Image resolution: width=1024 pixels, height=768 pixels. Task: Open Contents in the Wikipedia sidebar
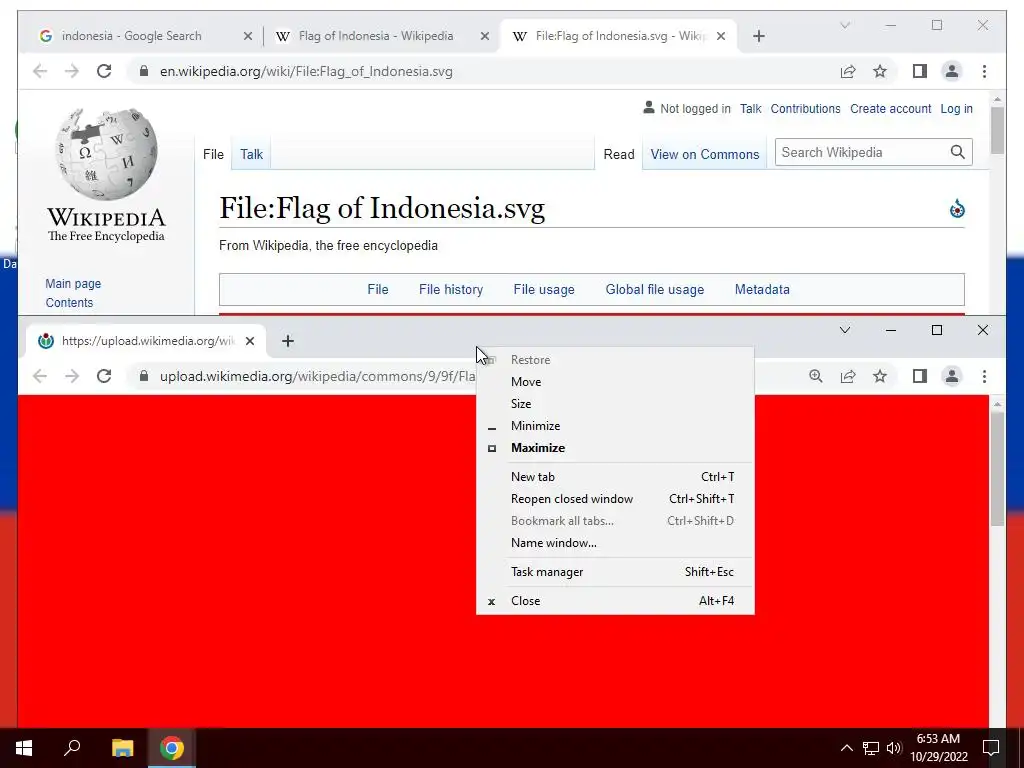[x=69, y=302]
